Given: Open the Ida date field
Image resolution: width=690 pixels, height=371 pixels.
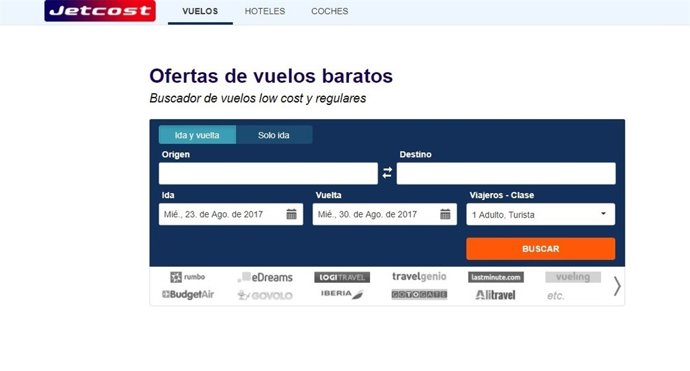Looking at the screenshot, I should click(231, 214).
